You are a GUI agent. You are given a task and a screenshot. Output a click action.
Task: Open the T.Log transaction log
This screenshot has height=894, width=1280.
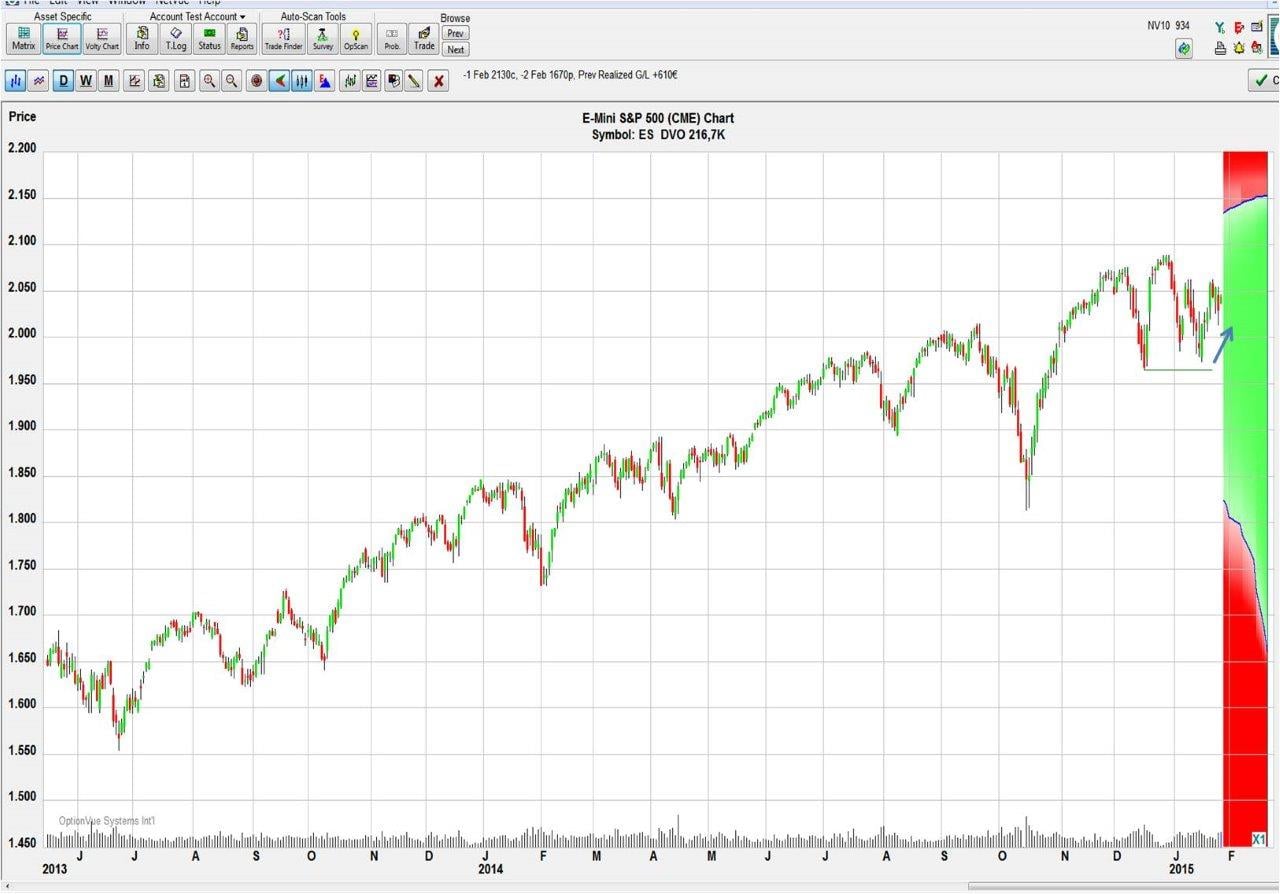coord(175,38)
